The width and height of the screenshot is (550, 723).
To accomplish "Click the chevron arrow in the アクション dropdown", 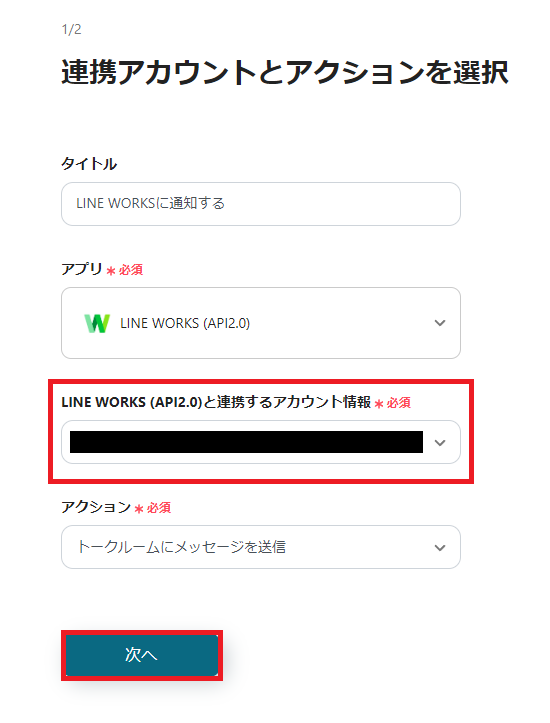I will coord(440,547).
